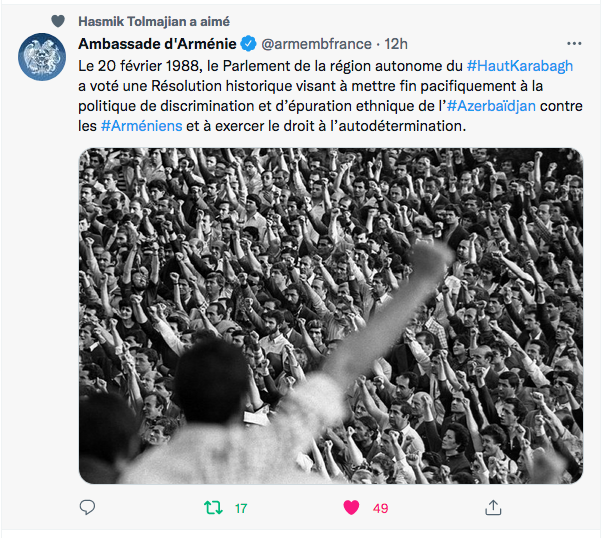Viewport: 602px width, 538px height.
Task: Follow the #Azerbaïdjan hashtag
Action: 491,106
